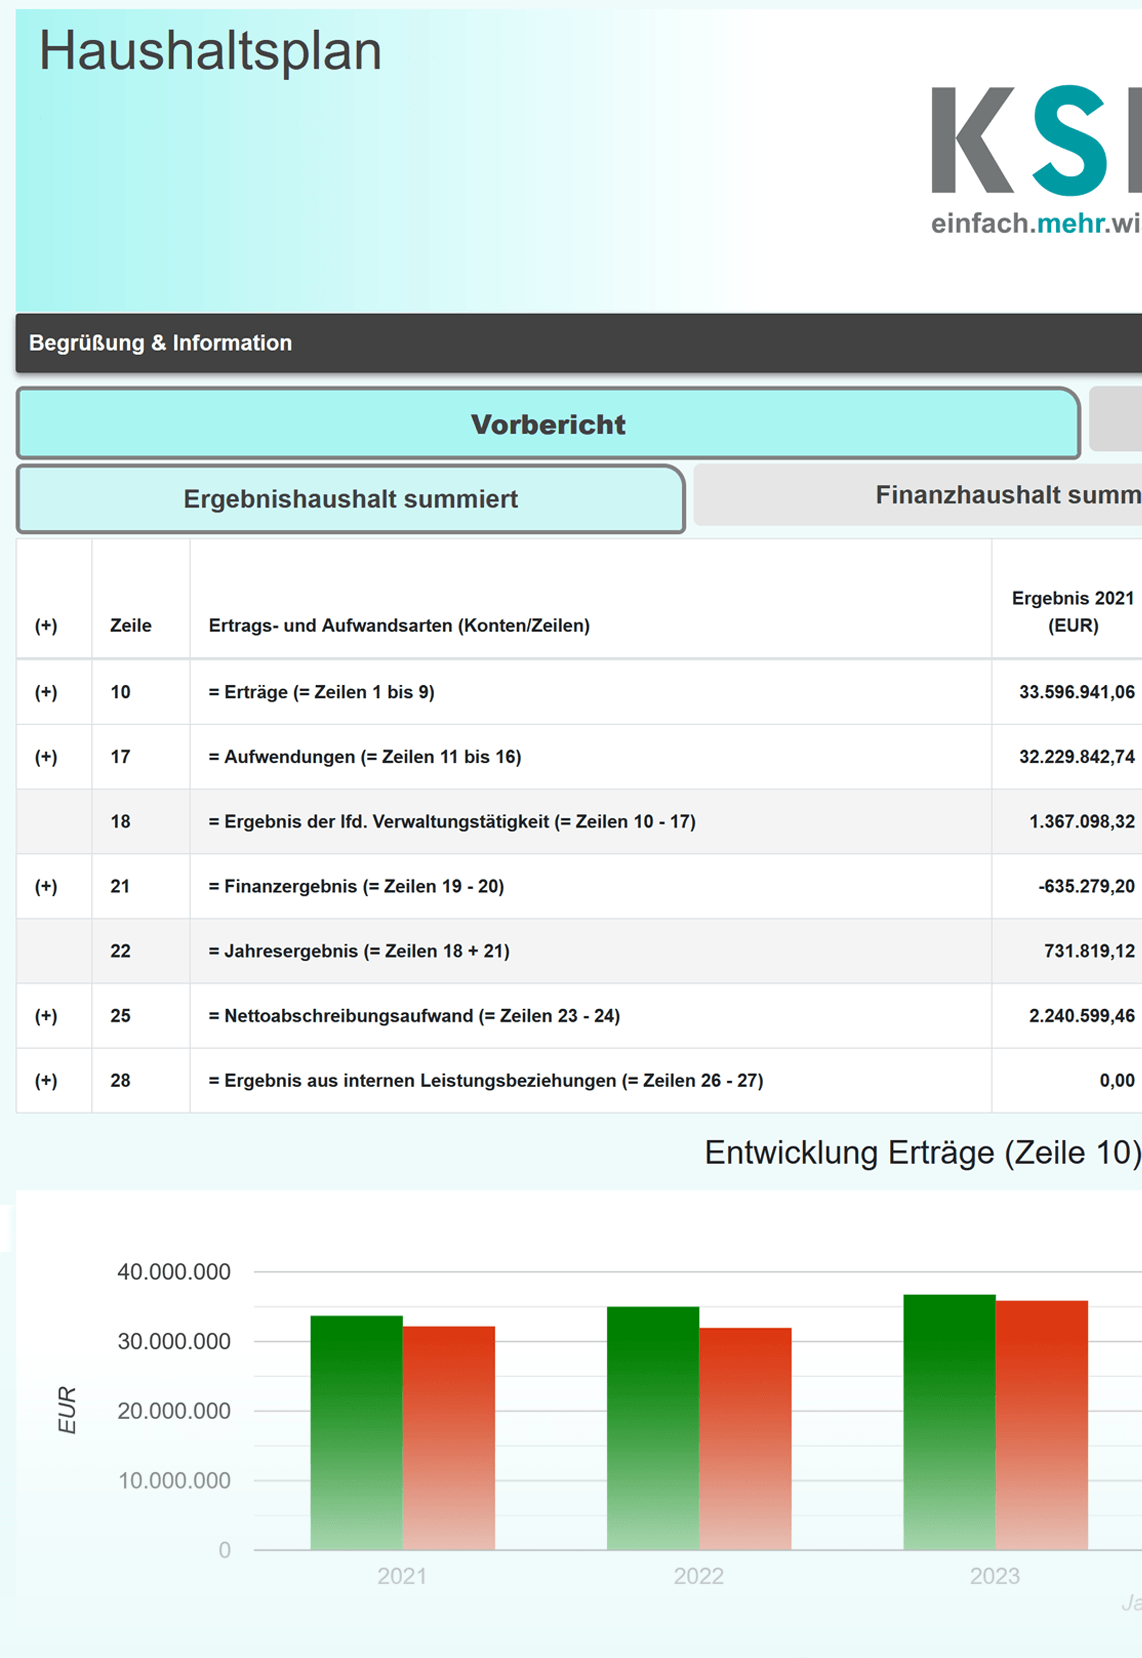Screen dimensions: 1142x1658
Task: Expand row 17 Aufwendungen breakdown
Action: [x=46, y=757]
